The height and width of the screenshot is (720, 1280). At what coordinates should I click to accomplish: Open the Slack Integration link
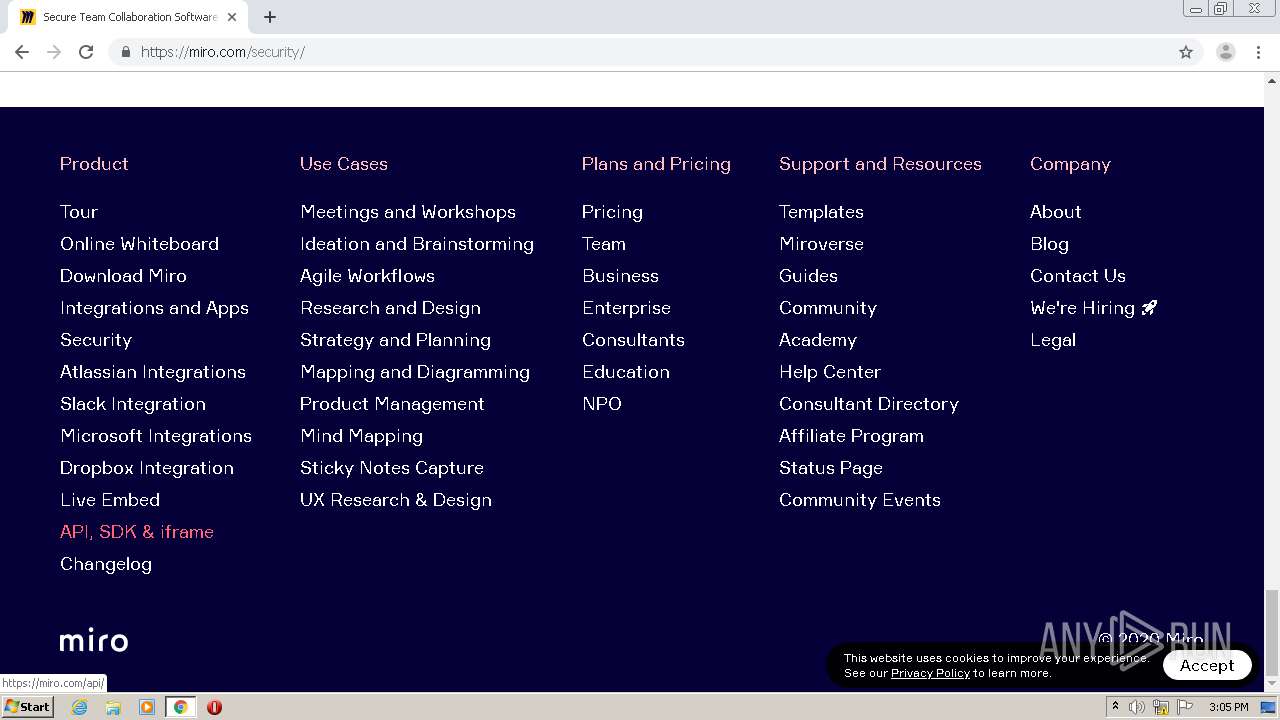pyautogui.click(x=133, y=404)
